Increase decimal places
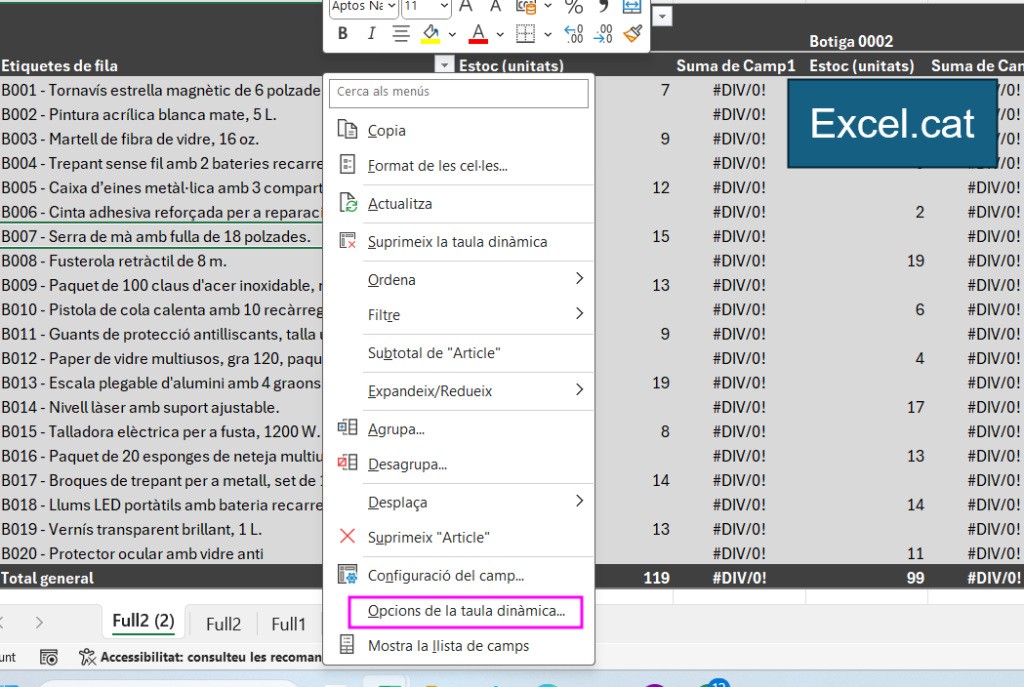1024x687 pixels. [573, 33]
